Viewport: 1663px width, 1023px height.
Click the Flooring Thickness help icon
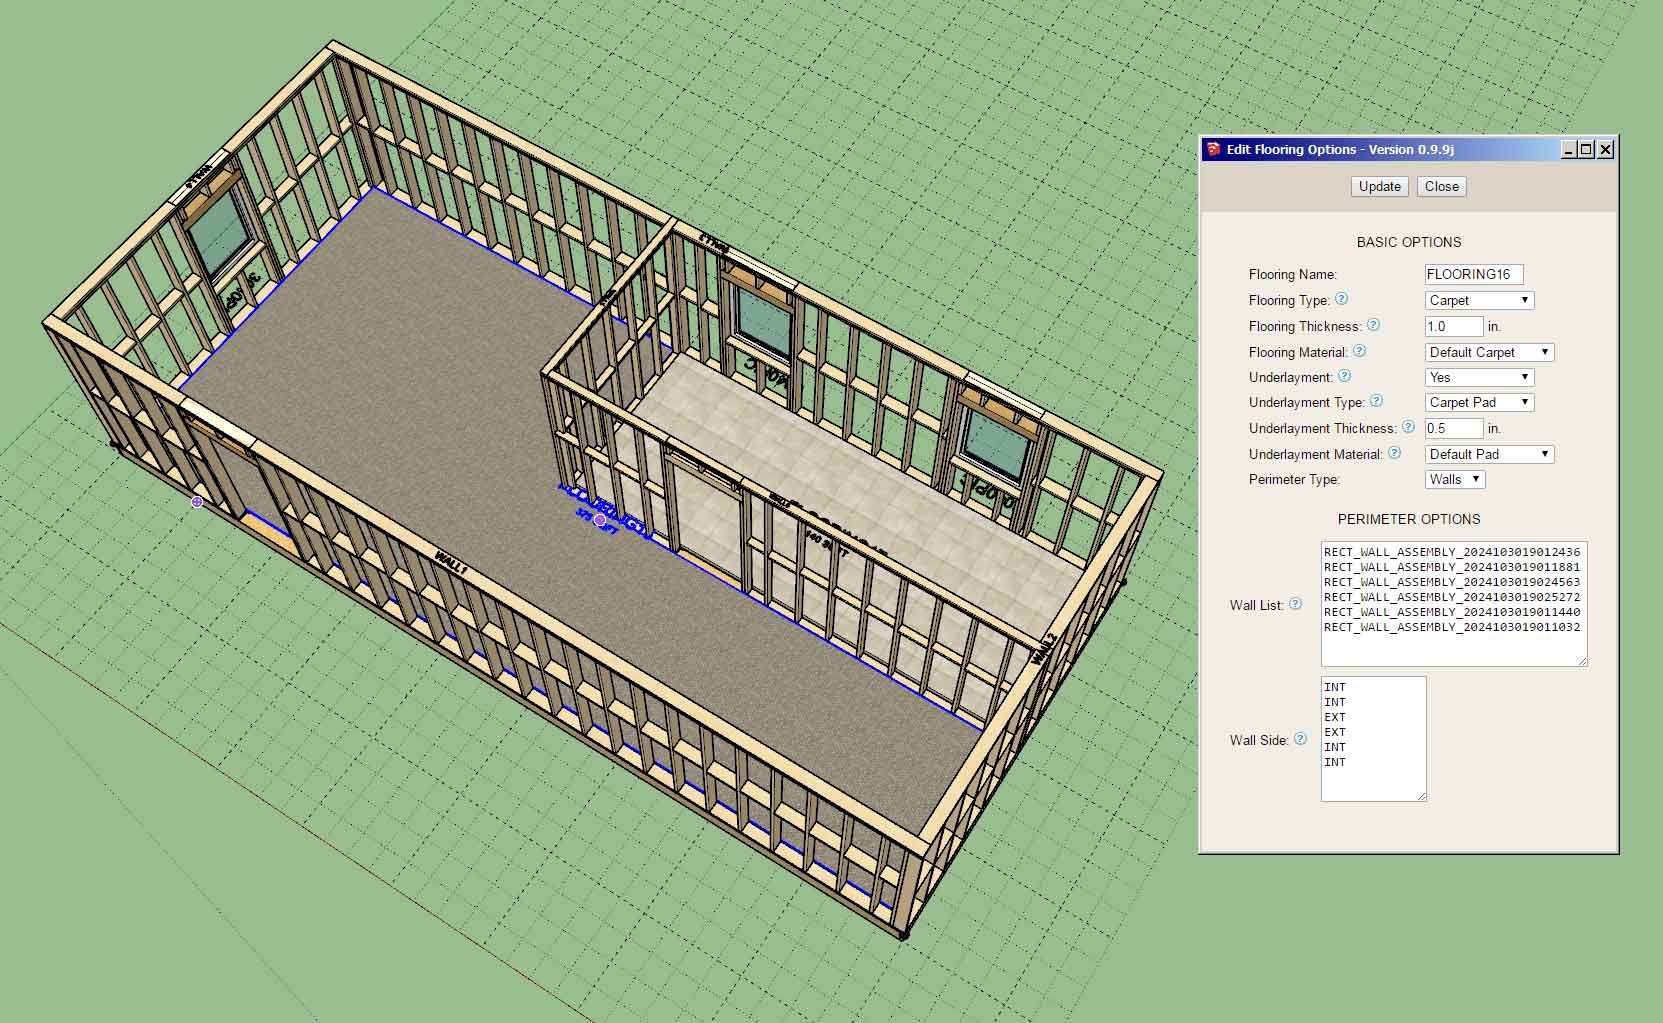tap(1373, 325)
